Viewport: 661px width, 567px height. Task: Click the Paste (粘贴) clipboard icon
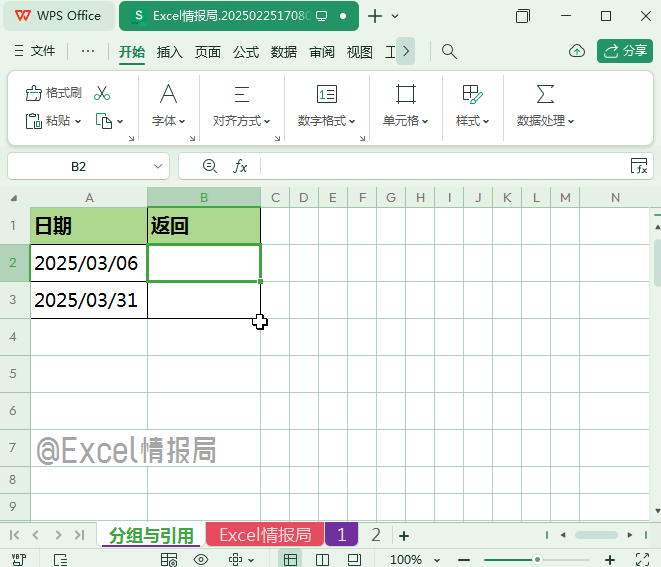click(x=34, y=121)
